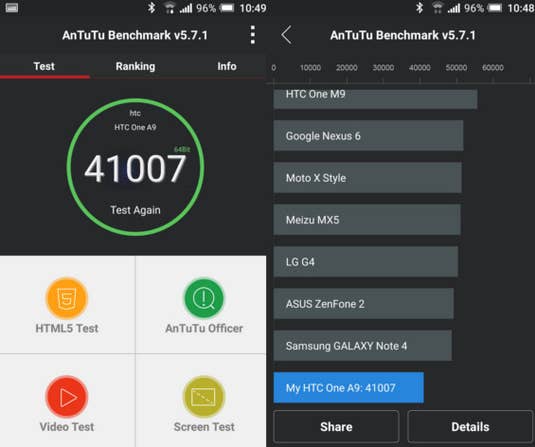The height and width of the screenshot is (447, 535).
Task: Select the Test tab
Action: coord(44,66)
